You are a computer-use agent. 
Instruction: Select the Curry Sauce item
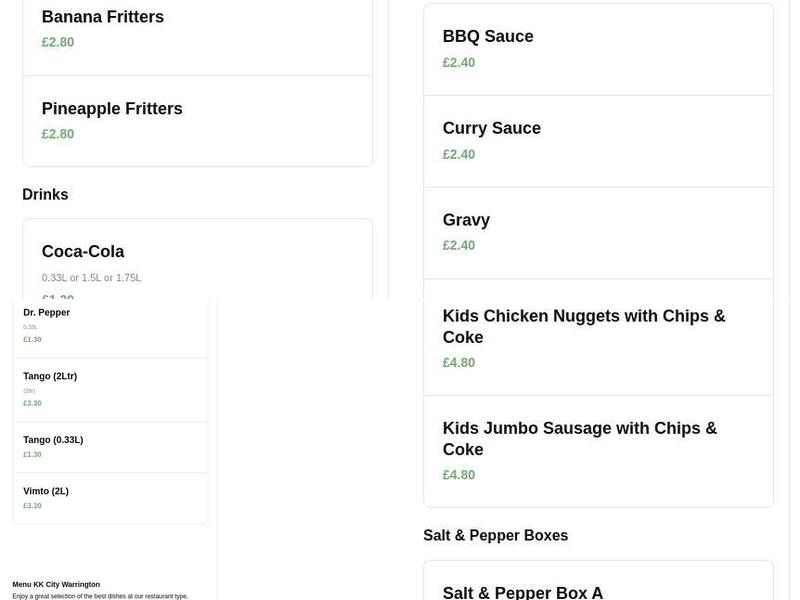click(x=492, y=127)
